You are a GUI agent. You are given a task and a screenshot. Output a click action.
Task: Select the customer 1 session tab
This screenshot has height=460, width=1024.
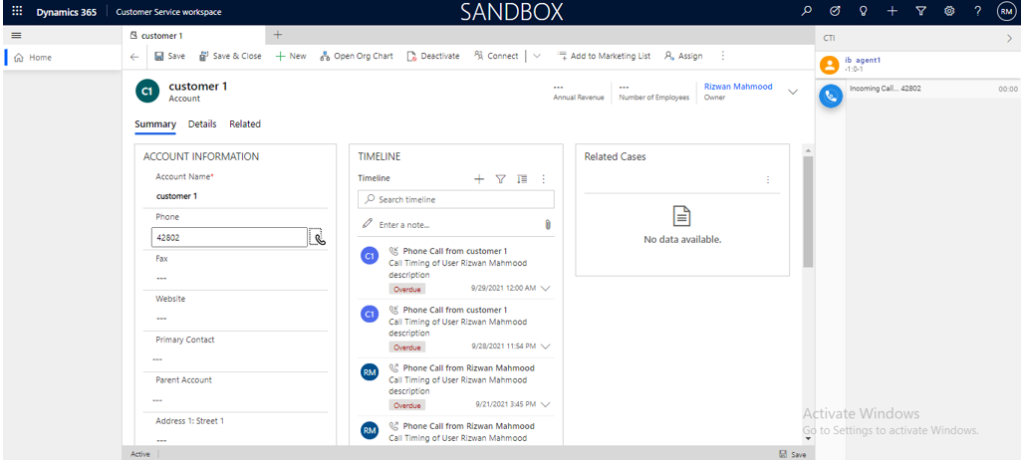click(x=194, y=35)
